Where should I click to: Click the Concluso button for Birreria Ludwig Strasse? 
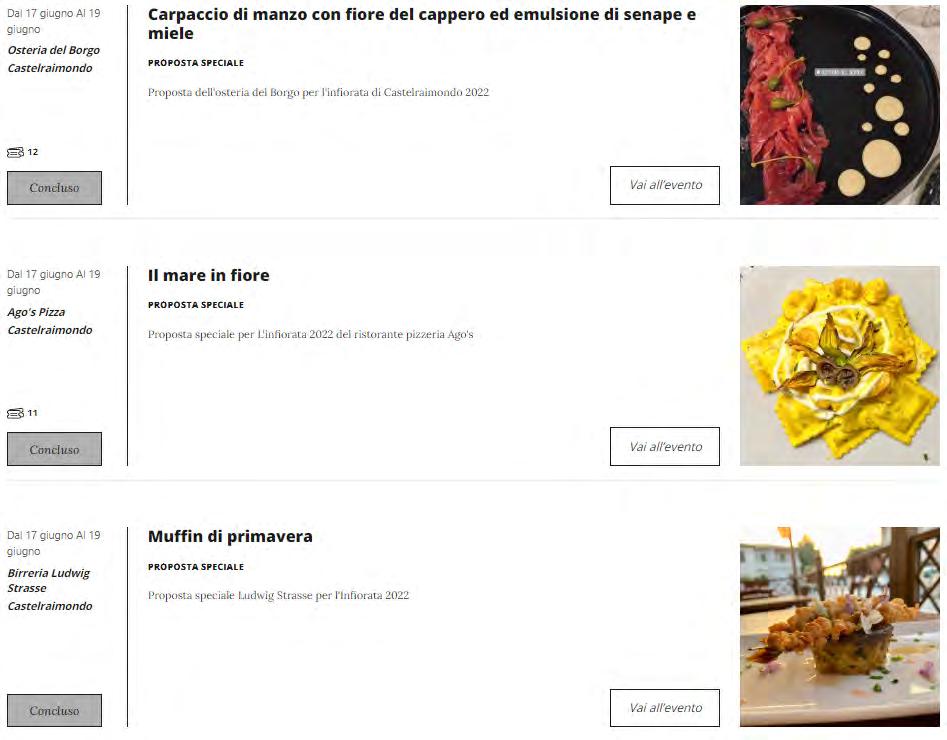(x=54, y=710)
